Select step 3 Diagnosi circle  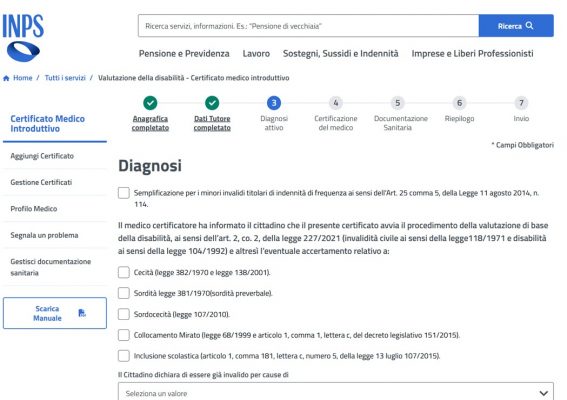click(274, 103)
